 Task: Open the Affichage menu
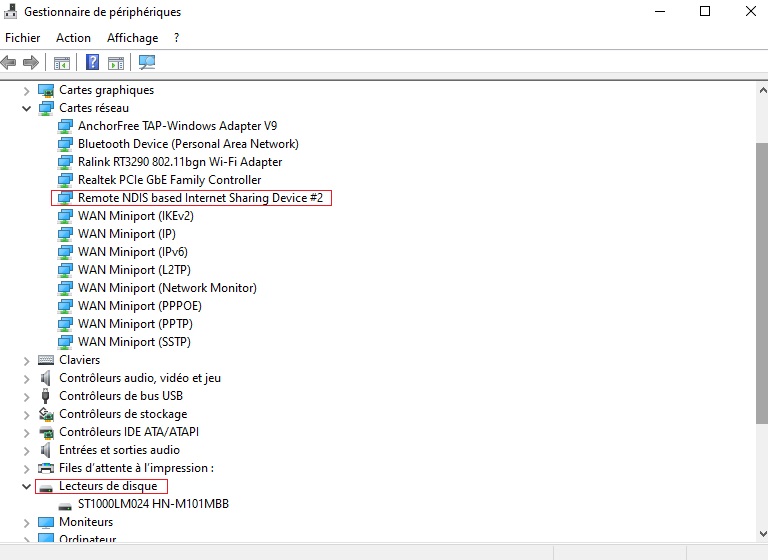coord(133,38)
